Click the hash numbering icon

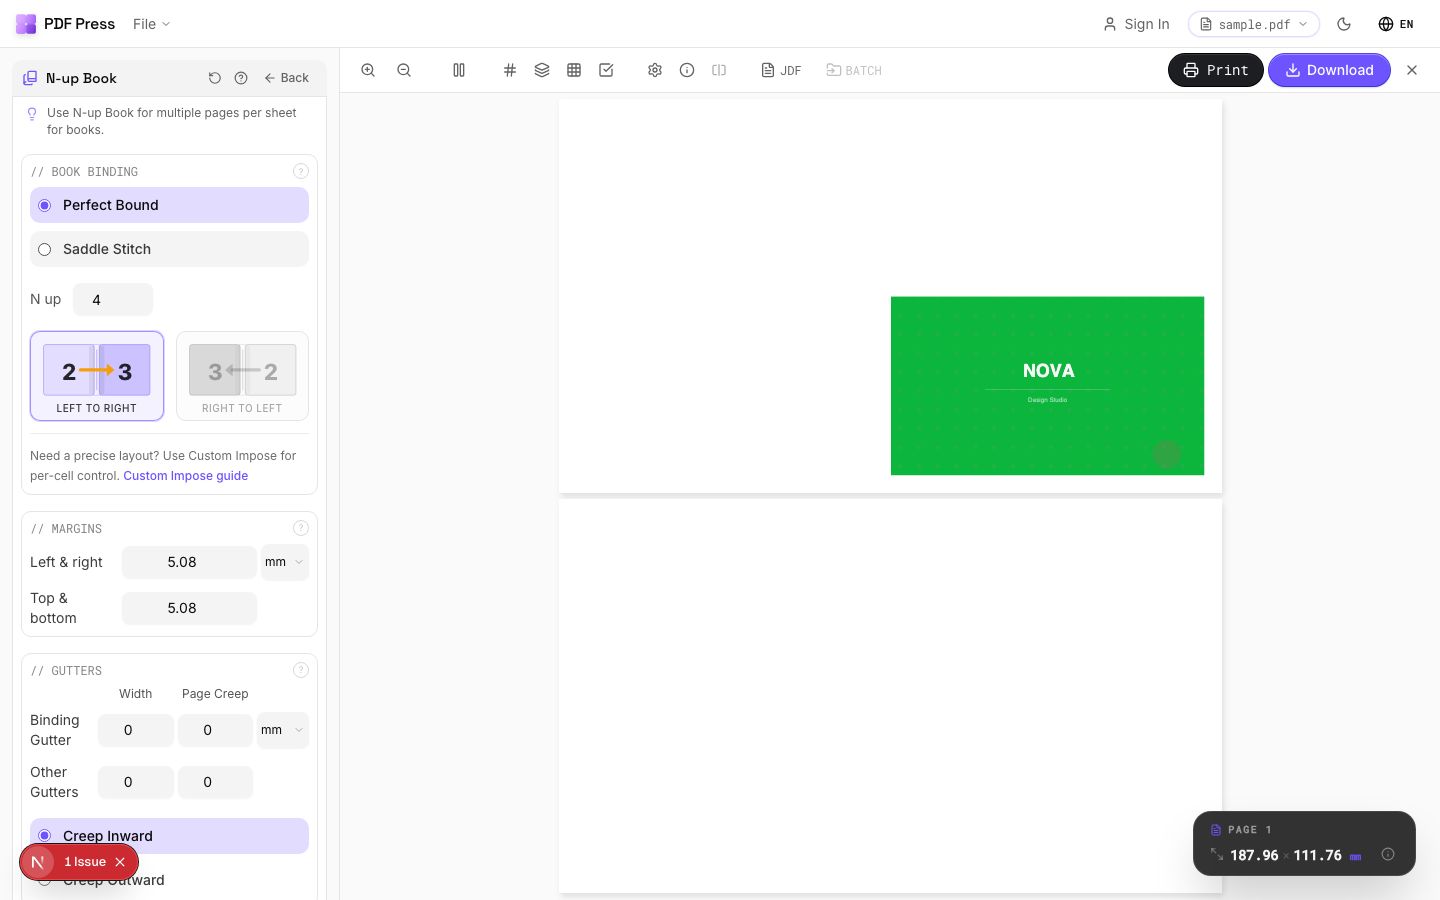tap(510, 70)
